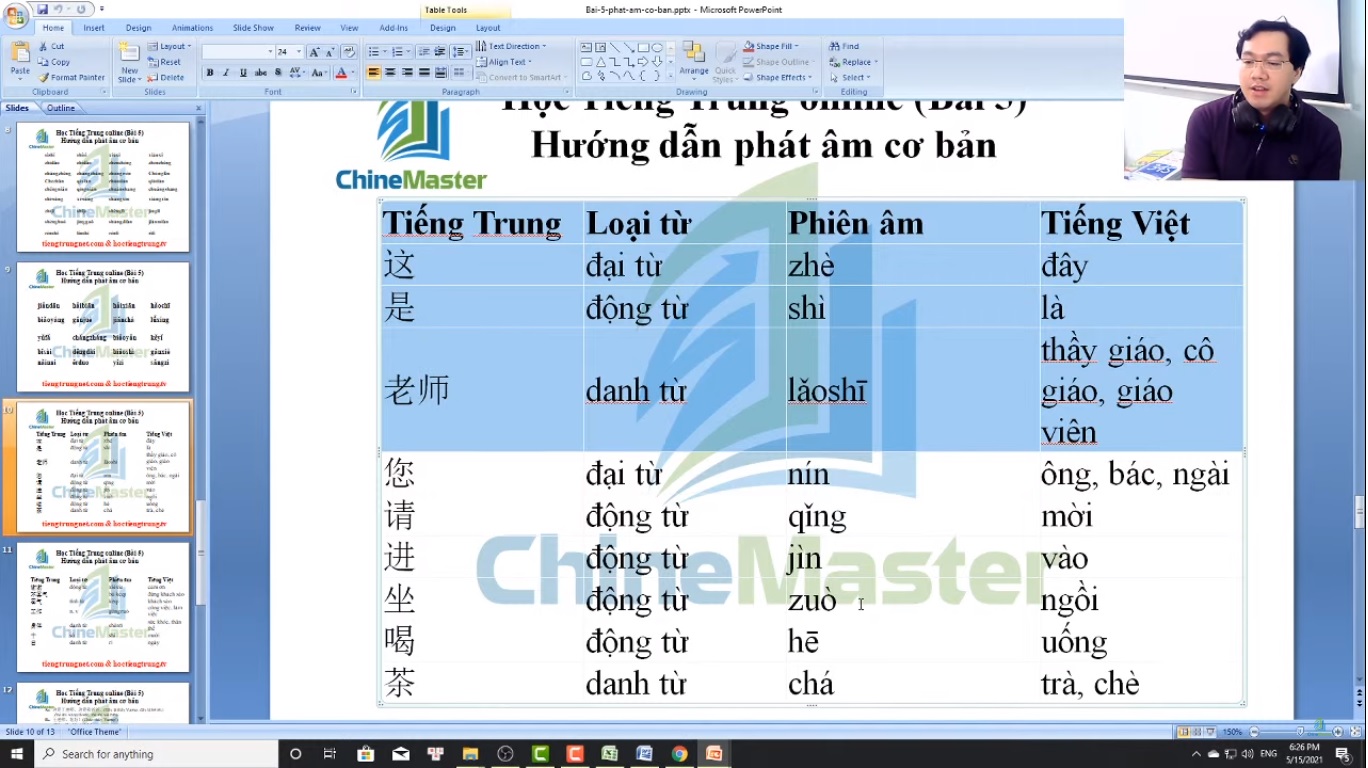Screen dimensions: 1368x768
Task: Click the Office button orb
Action: point(16,15)
